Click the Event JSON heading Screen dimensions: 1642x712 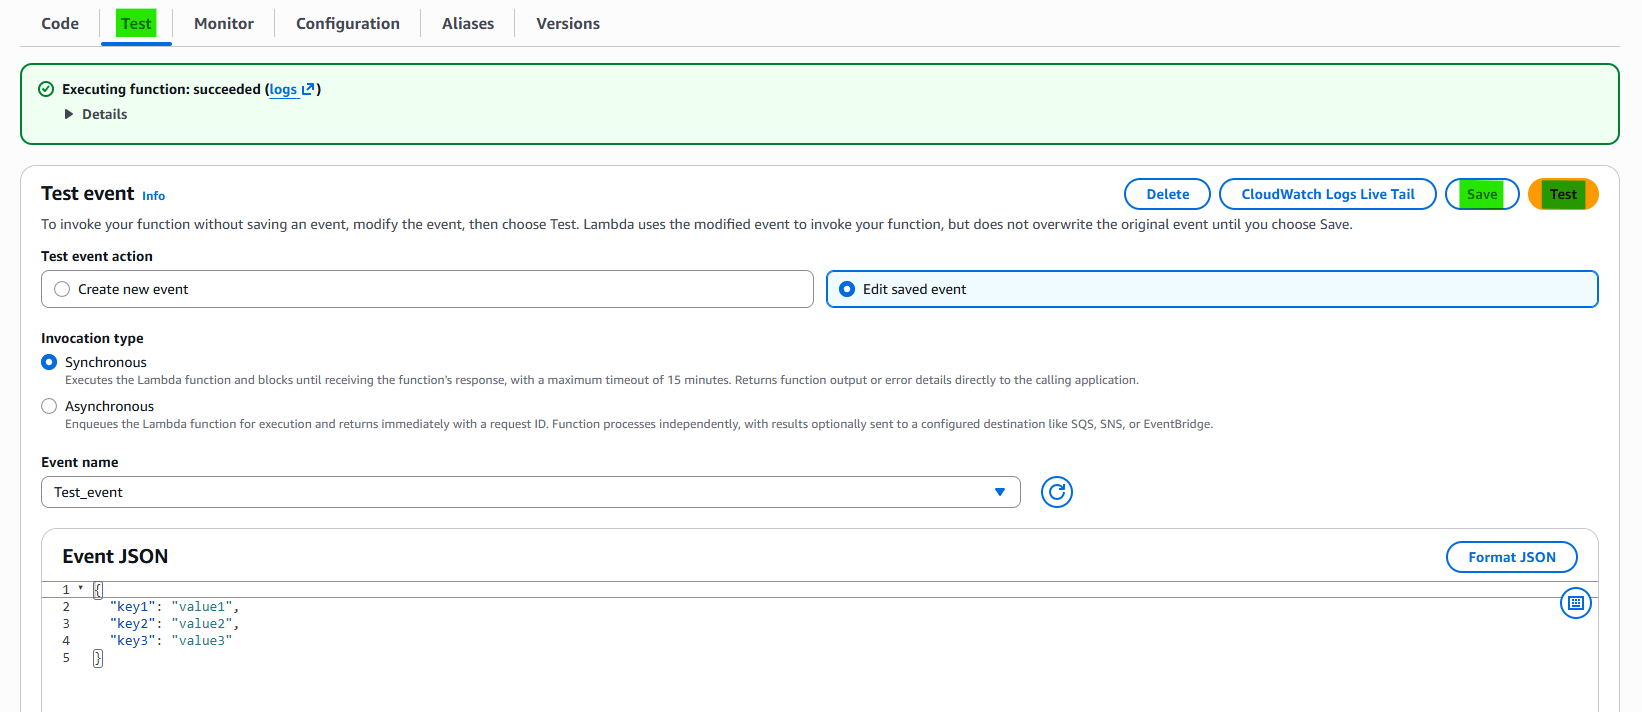pyautogui.click(x=115, y=556)
